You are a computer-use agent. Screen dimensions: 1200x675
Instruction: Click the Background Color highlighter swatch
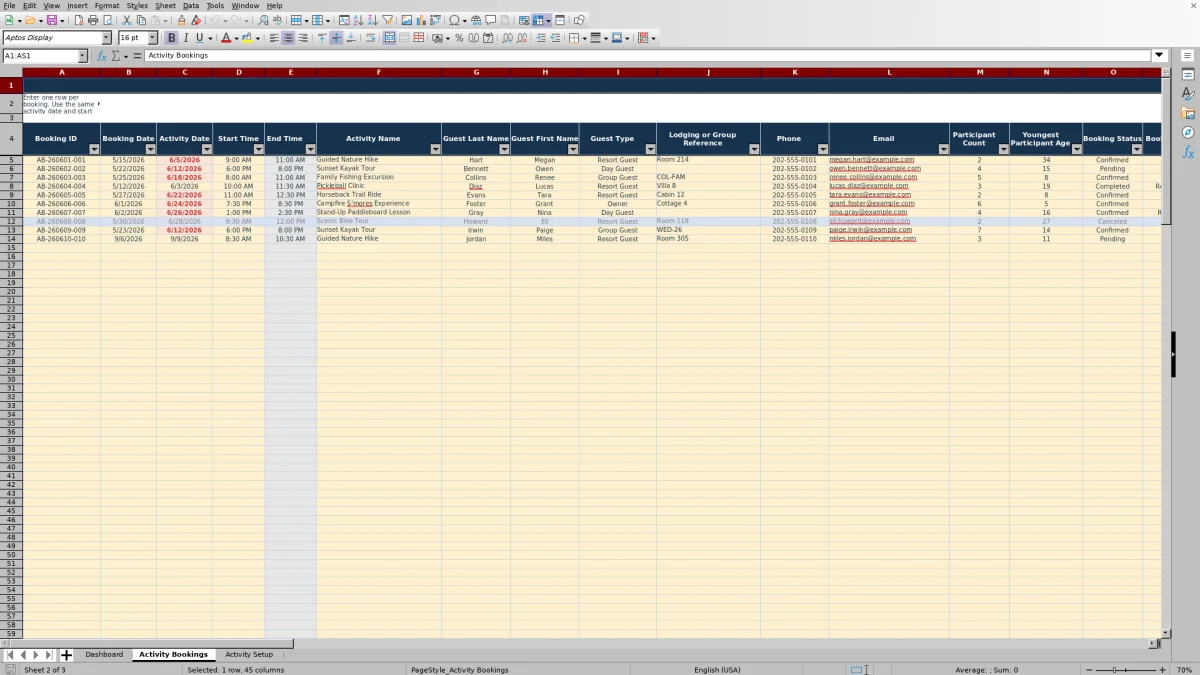pyautogui.click(x=246, y=38)
